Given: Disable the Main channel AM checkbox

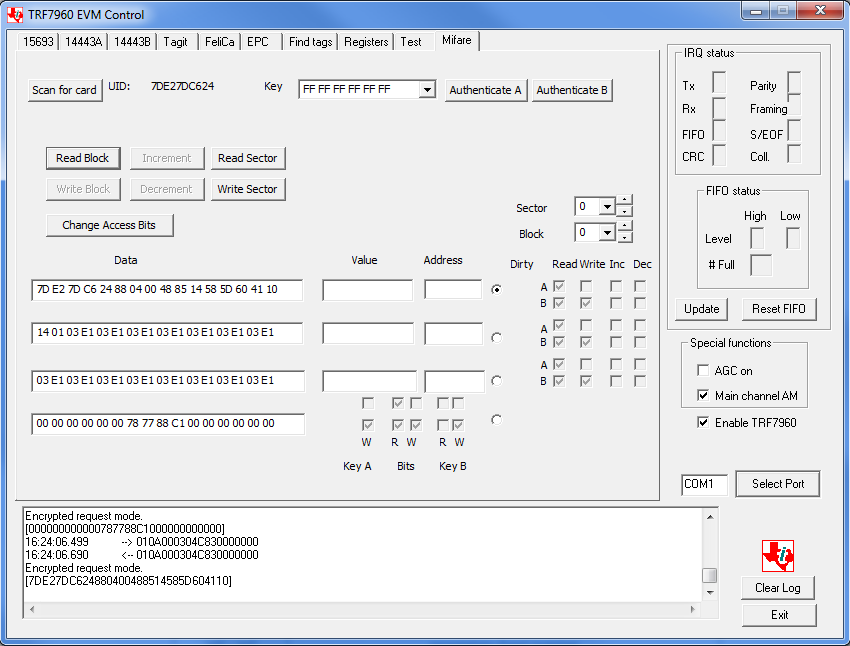Looking at the screenshot, I should click(x=703, y=393).
